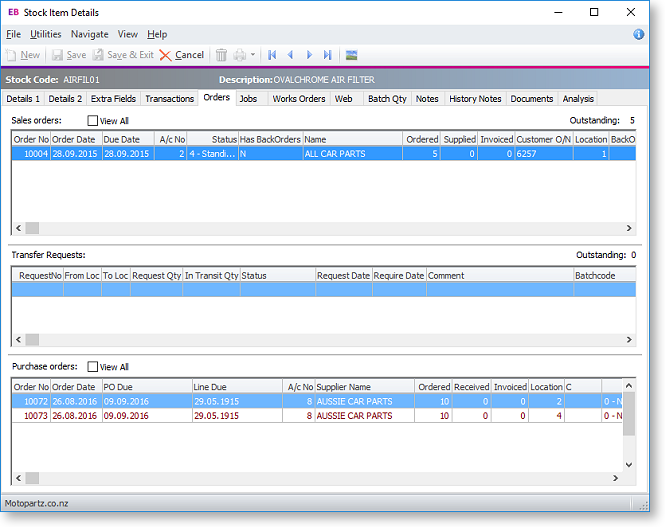665x527 pixels.
Task: Tick View All for purchase orders
Action: (x=94, y=367)
